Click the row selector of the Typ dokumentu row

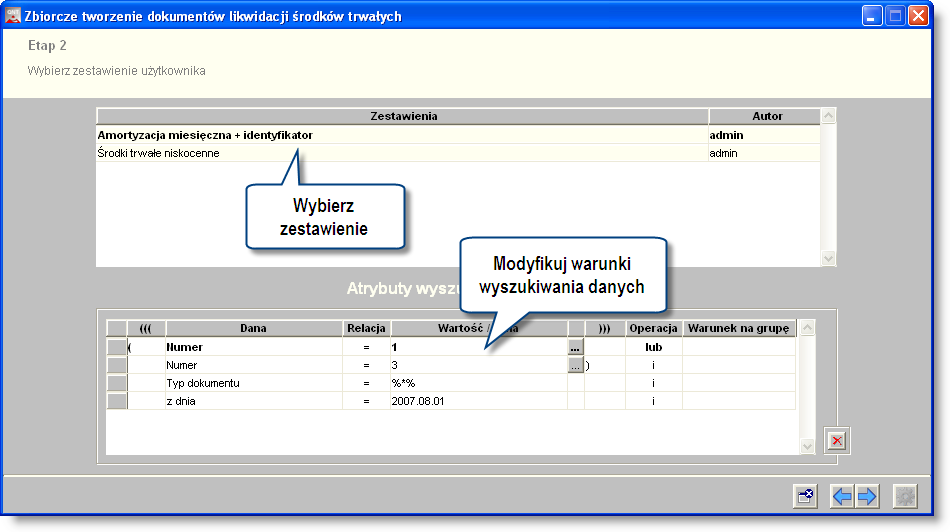(x=116, y=384)
